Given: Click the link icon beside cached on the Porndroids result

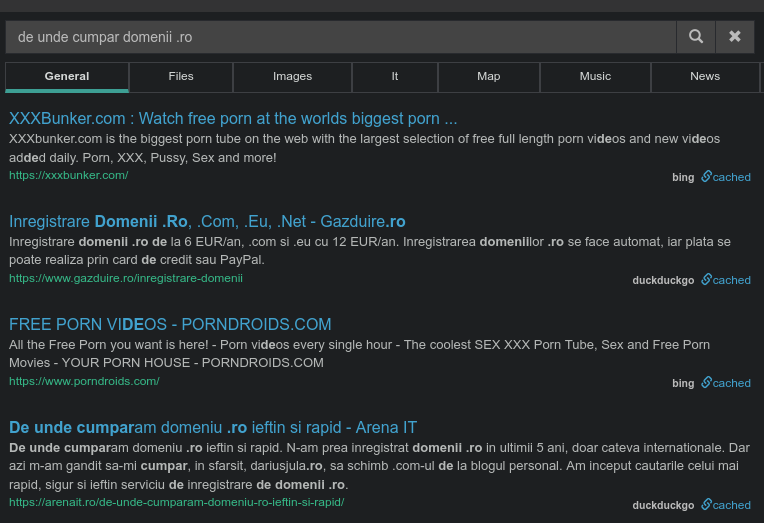Looking at the screenshot, I should coord(706,383).
